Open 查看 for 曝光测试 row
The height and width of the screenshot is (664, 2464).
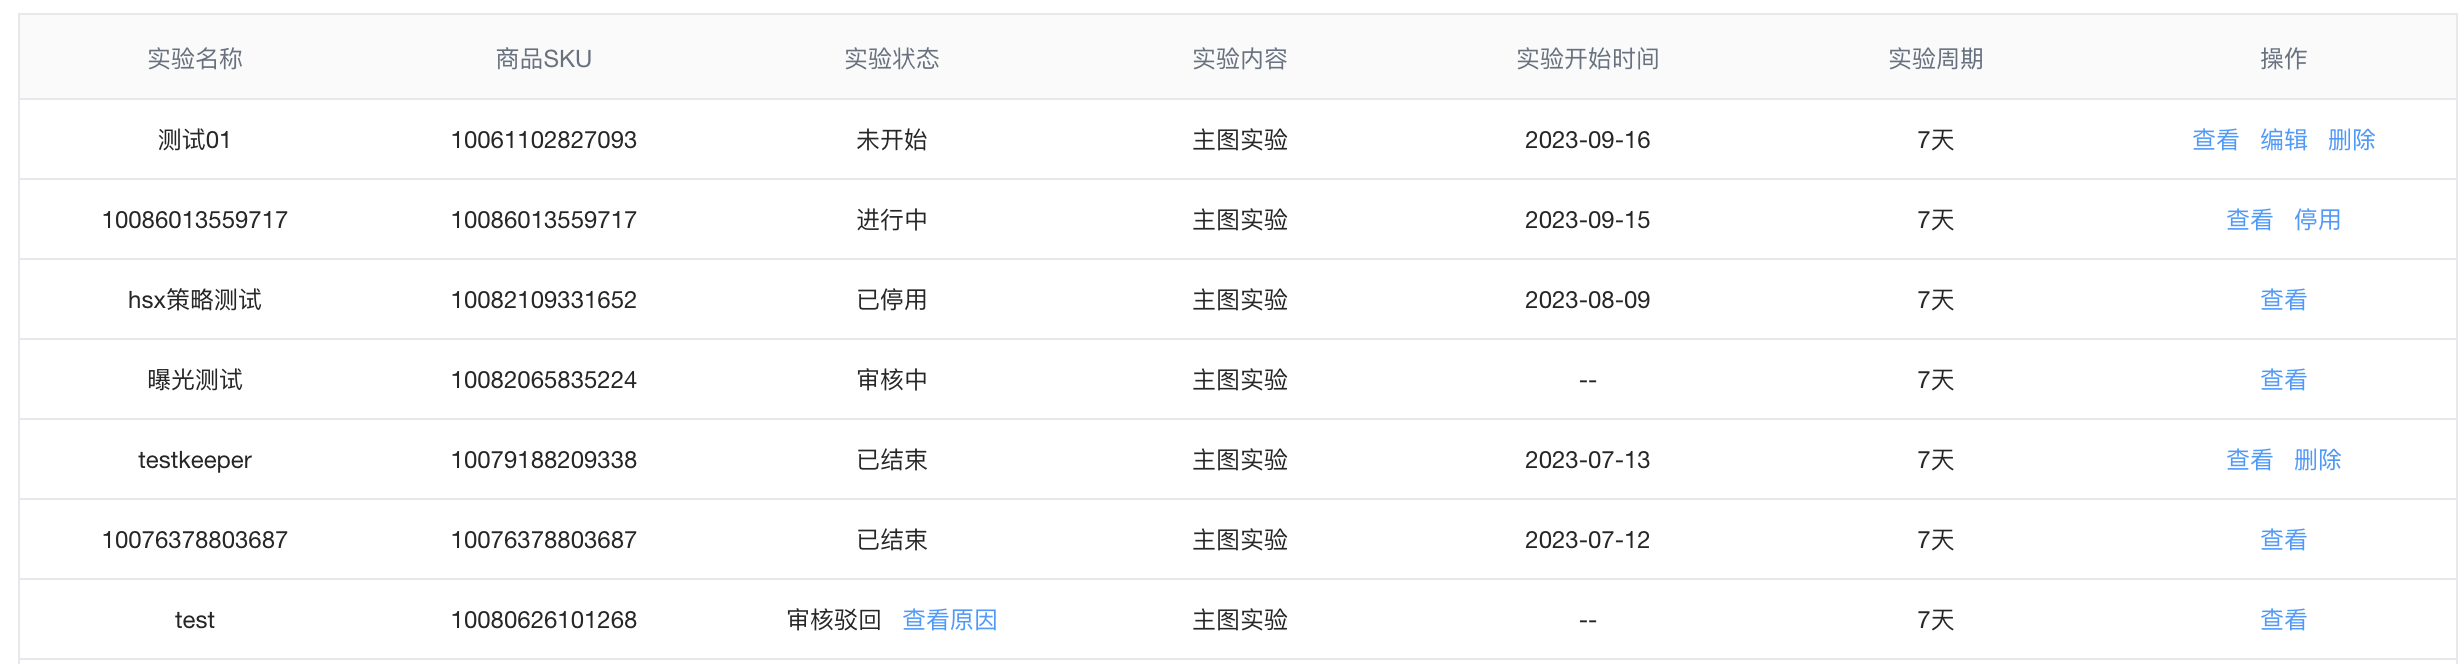click(2283, 380)
